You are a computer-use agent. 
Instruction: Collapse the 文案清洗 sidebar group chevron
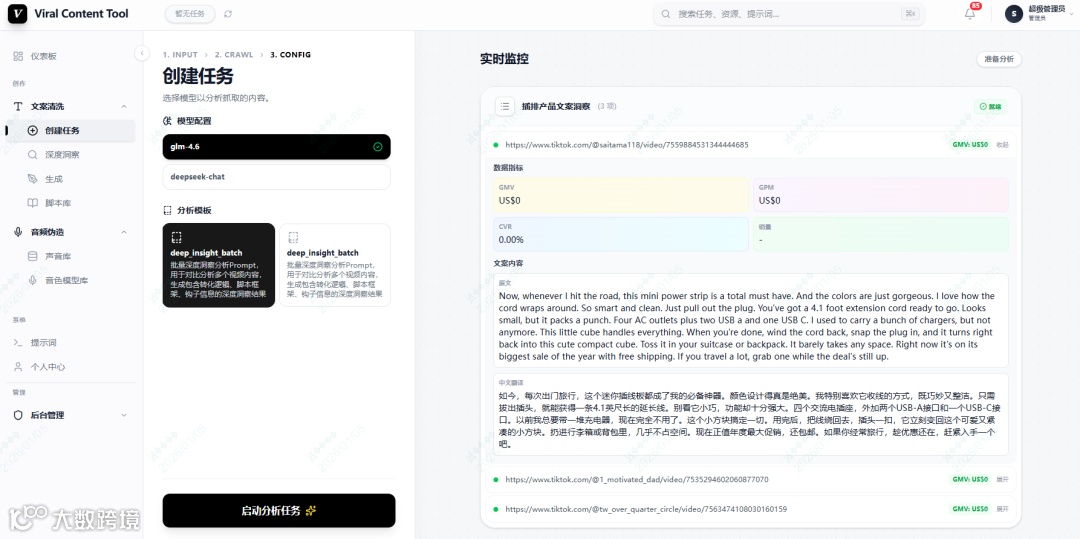(124, 107)
